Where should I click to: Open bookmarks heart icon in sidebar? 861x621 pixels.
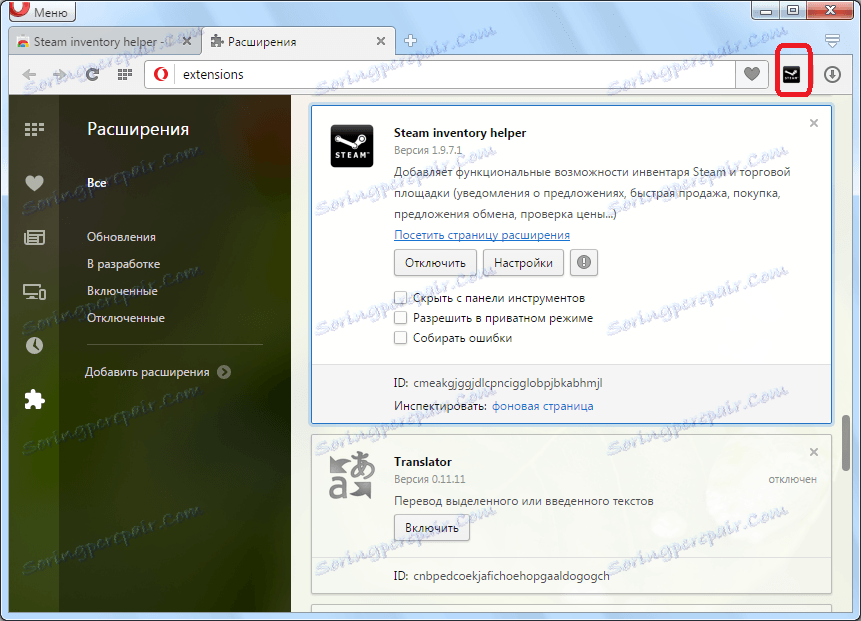point(34,183)
